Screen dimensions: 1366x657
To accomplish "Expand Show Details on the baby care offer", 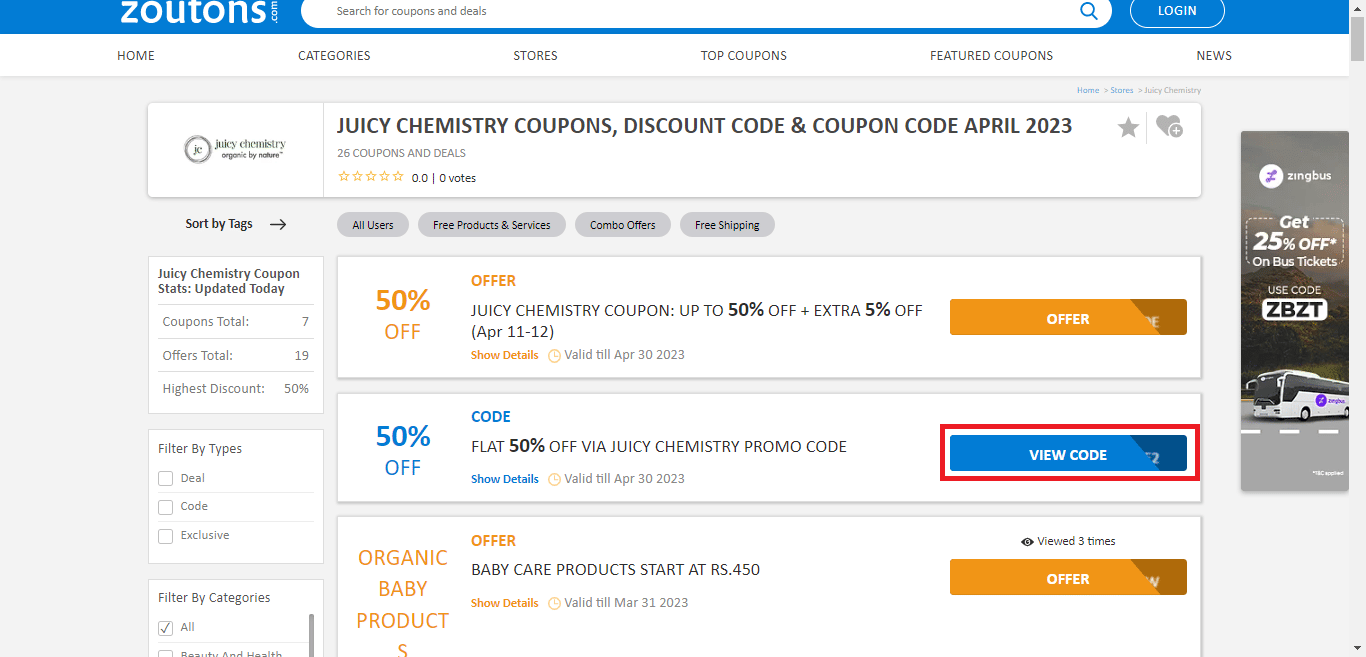I will click(x=504, y=602).
